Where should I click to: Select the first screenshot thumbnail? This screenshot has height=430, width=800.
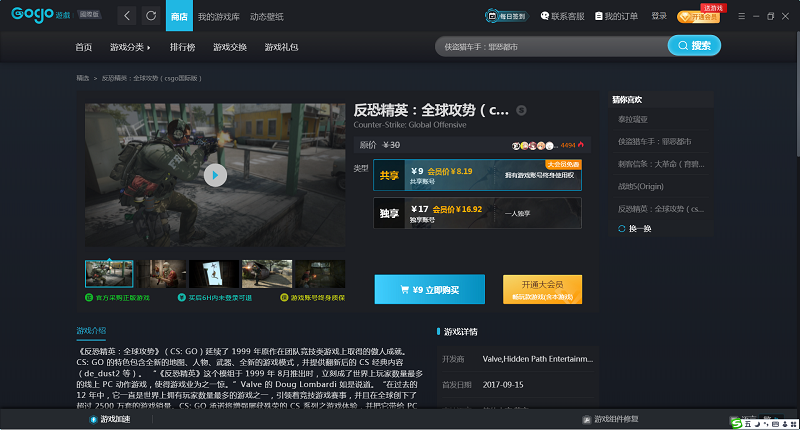[x=109, y=274]
